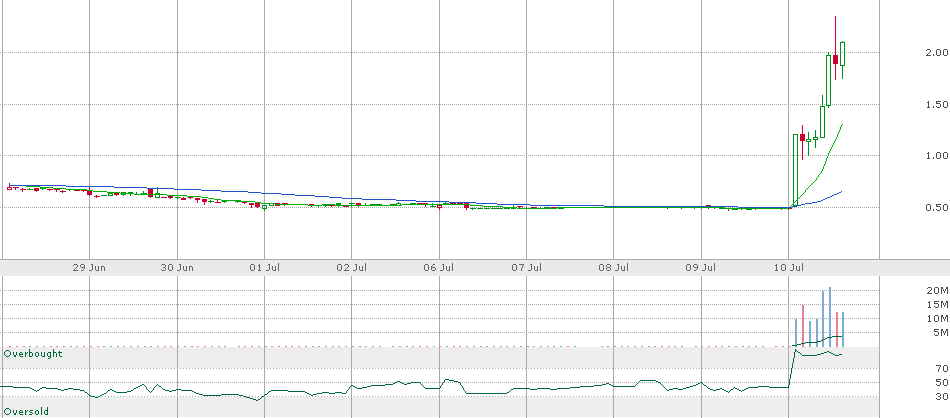This screenshot has width=950, height=418.
Task: Click the tallest blue volume bar
Action: [829, 317]
